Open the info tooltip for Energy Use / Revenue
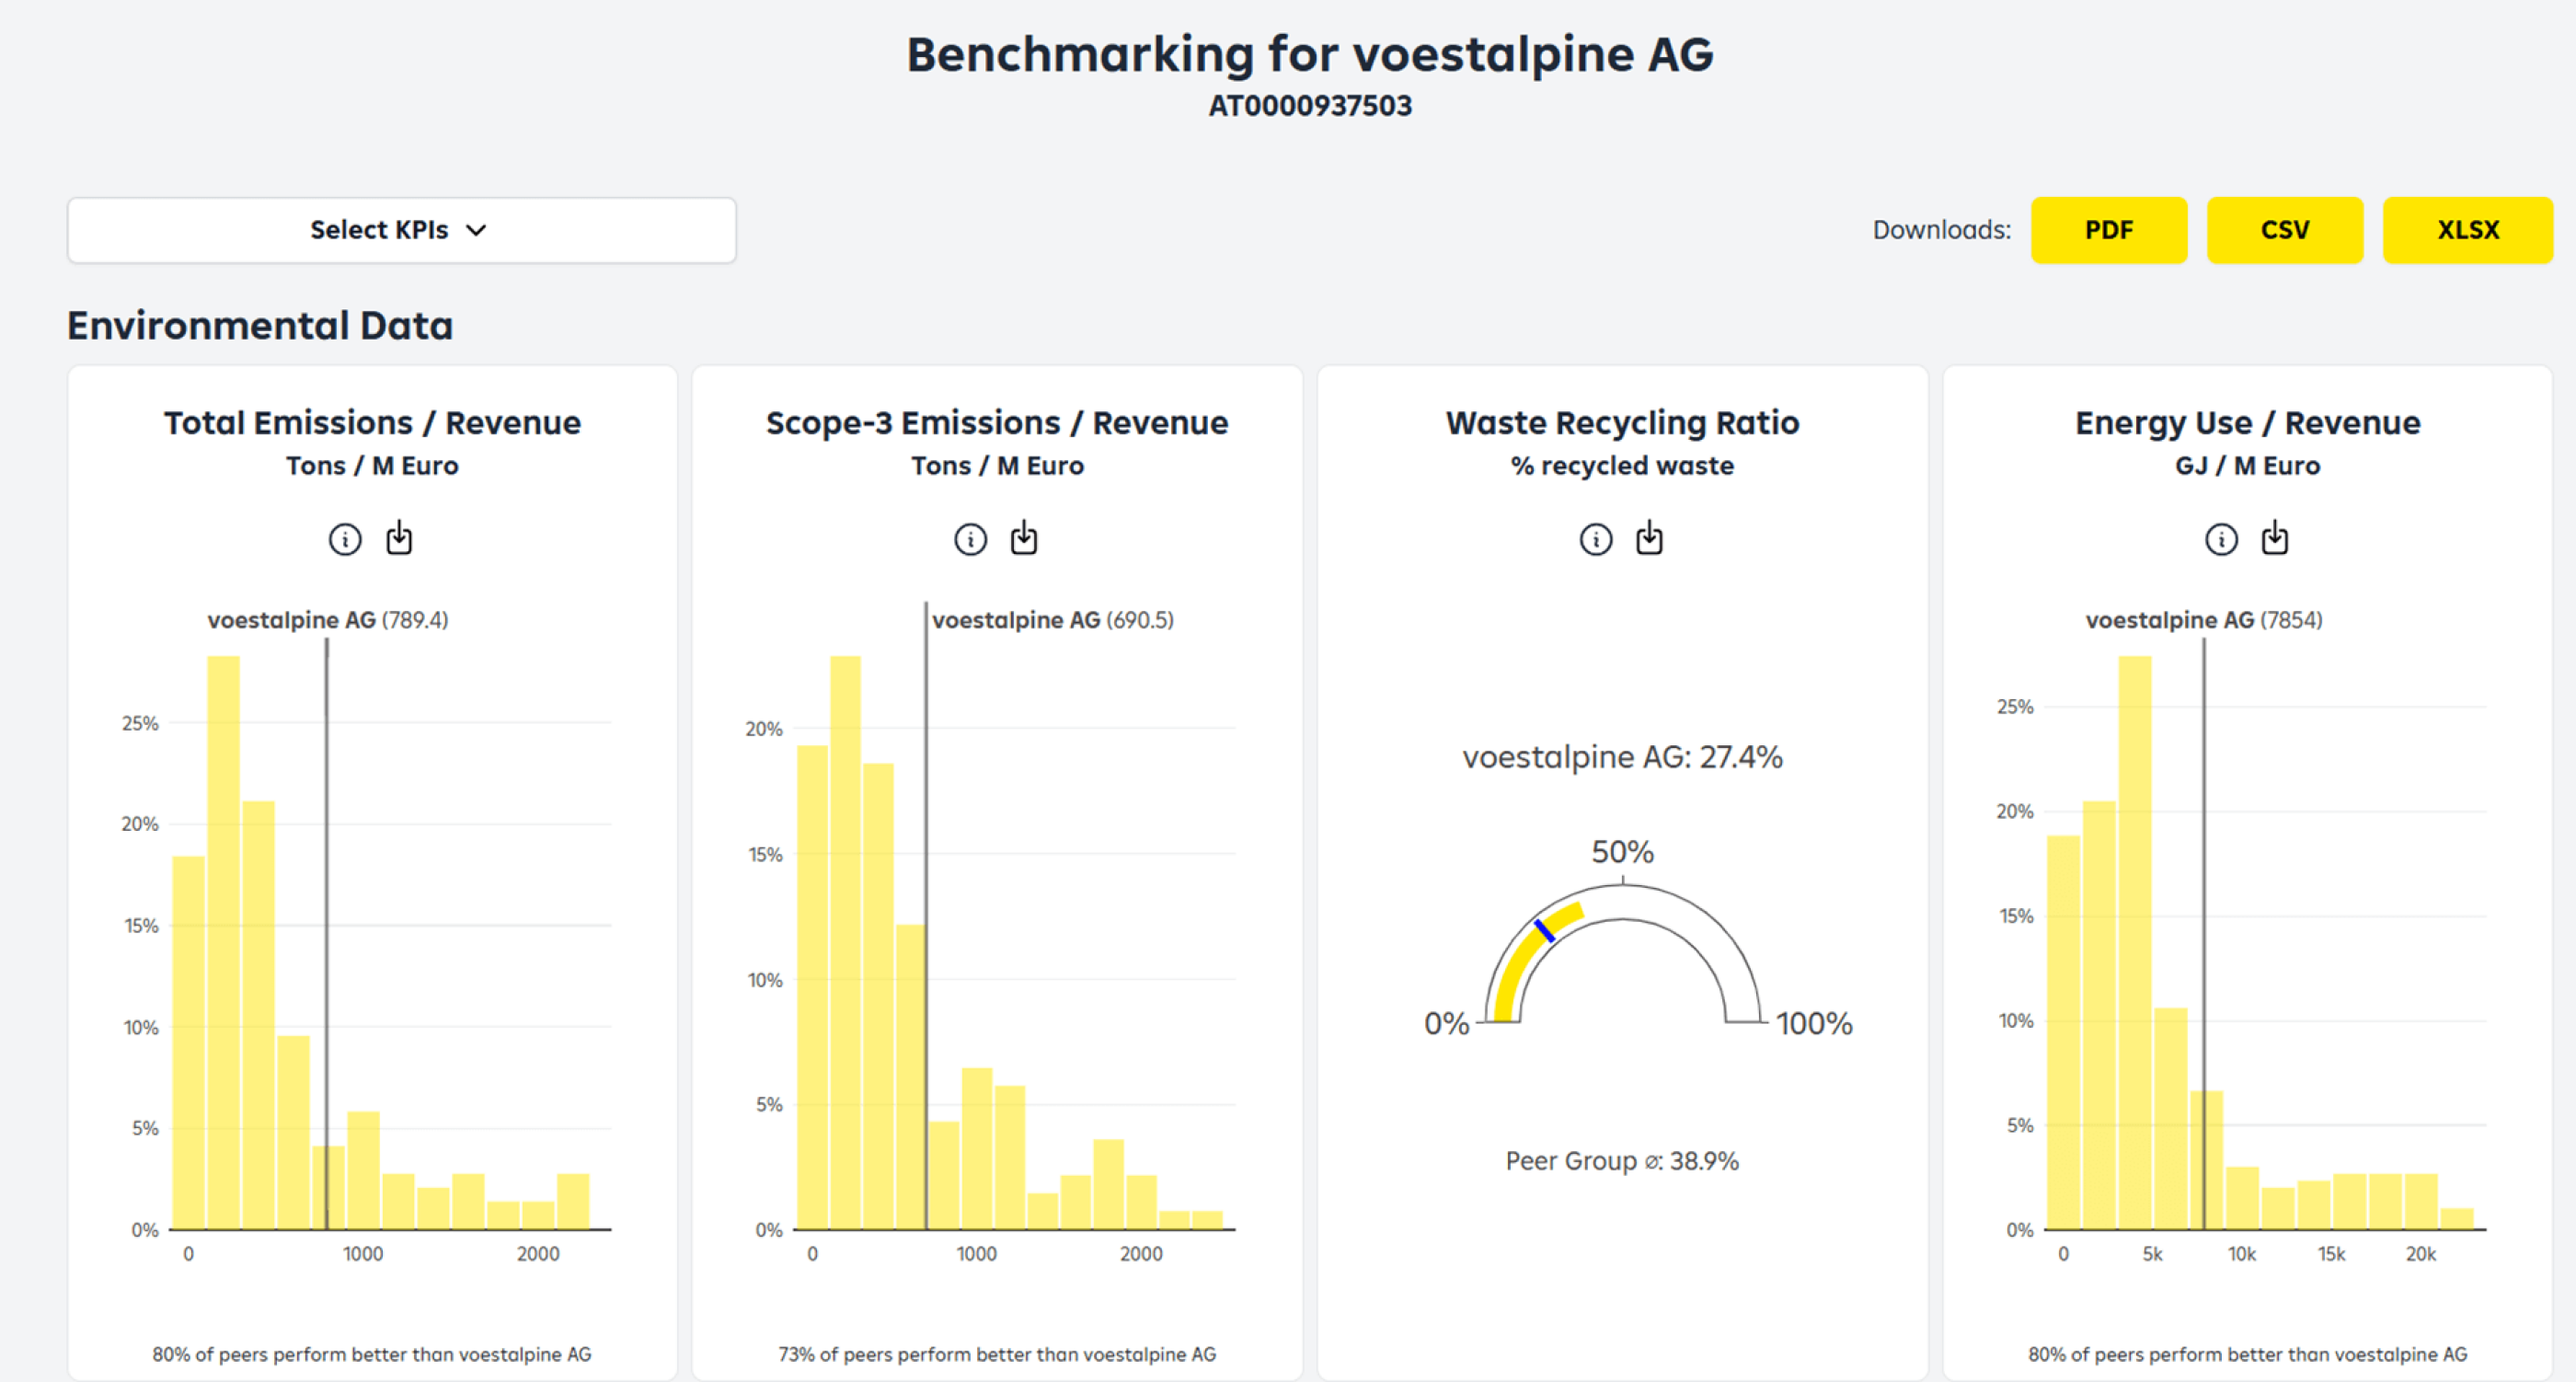The image size is (2576, 1382). (x=2220, y=537)
